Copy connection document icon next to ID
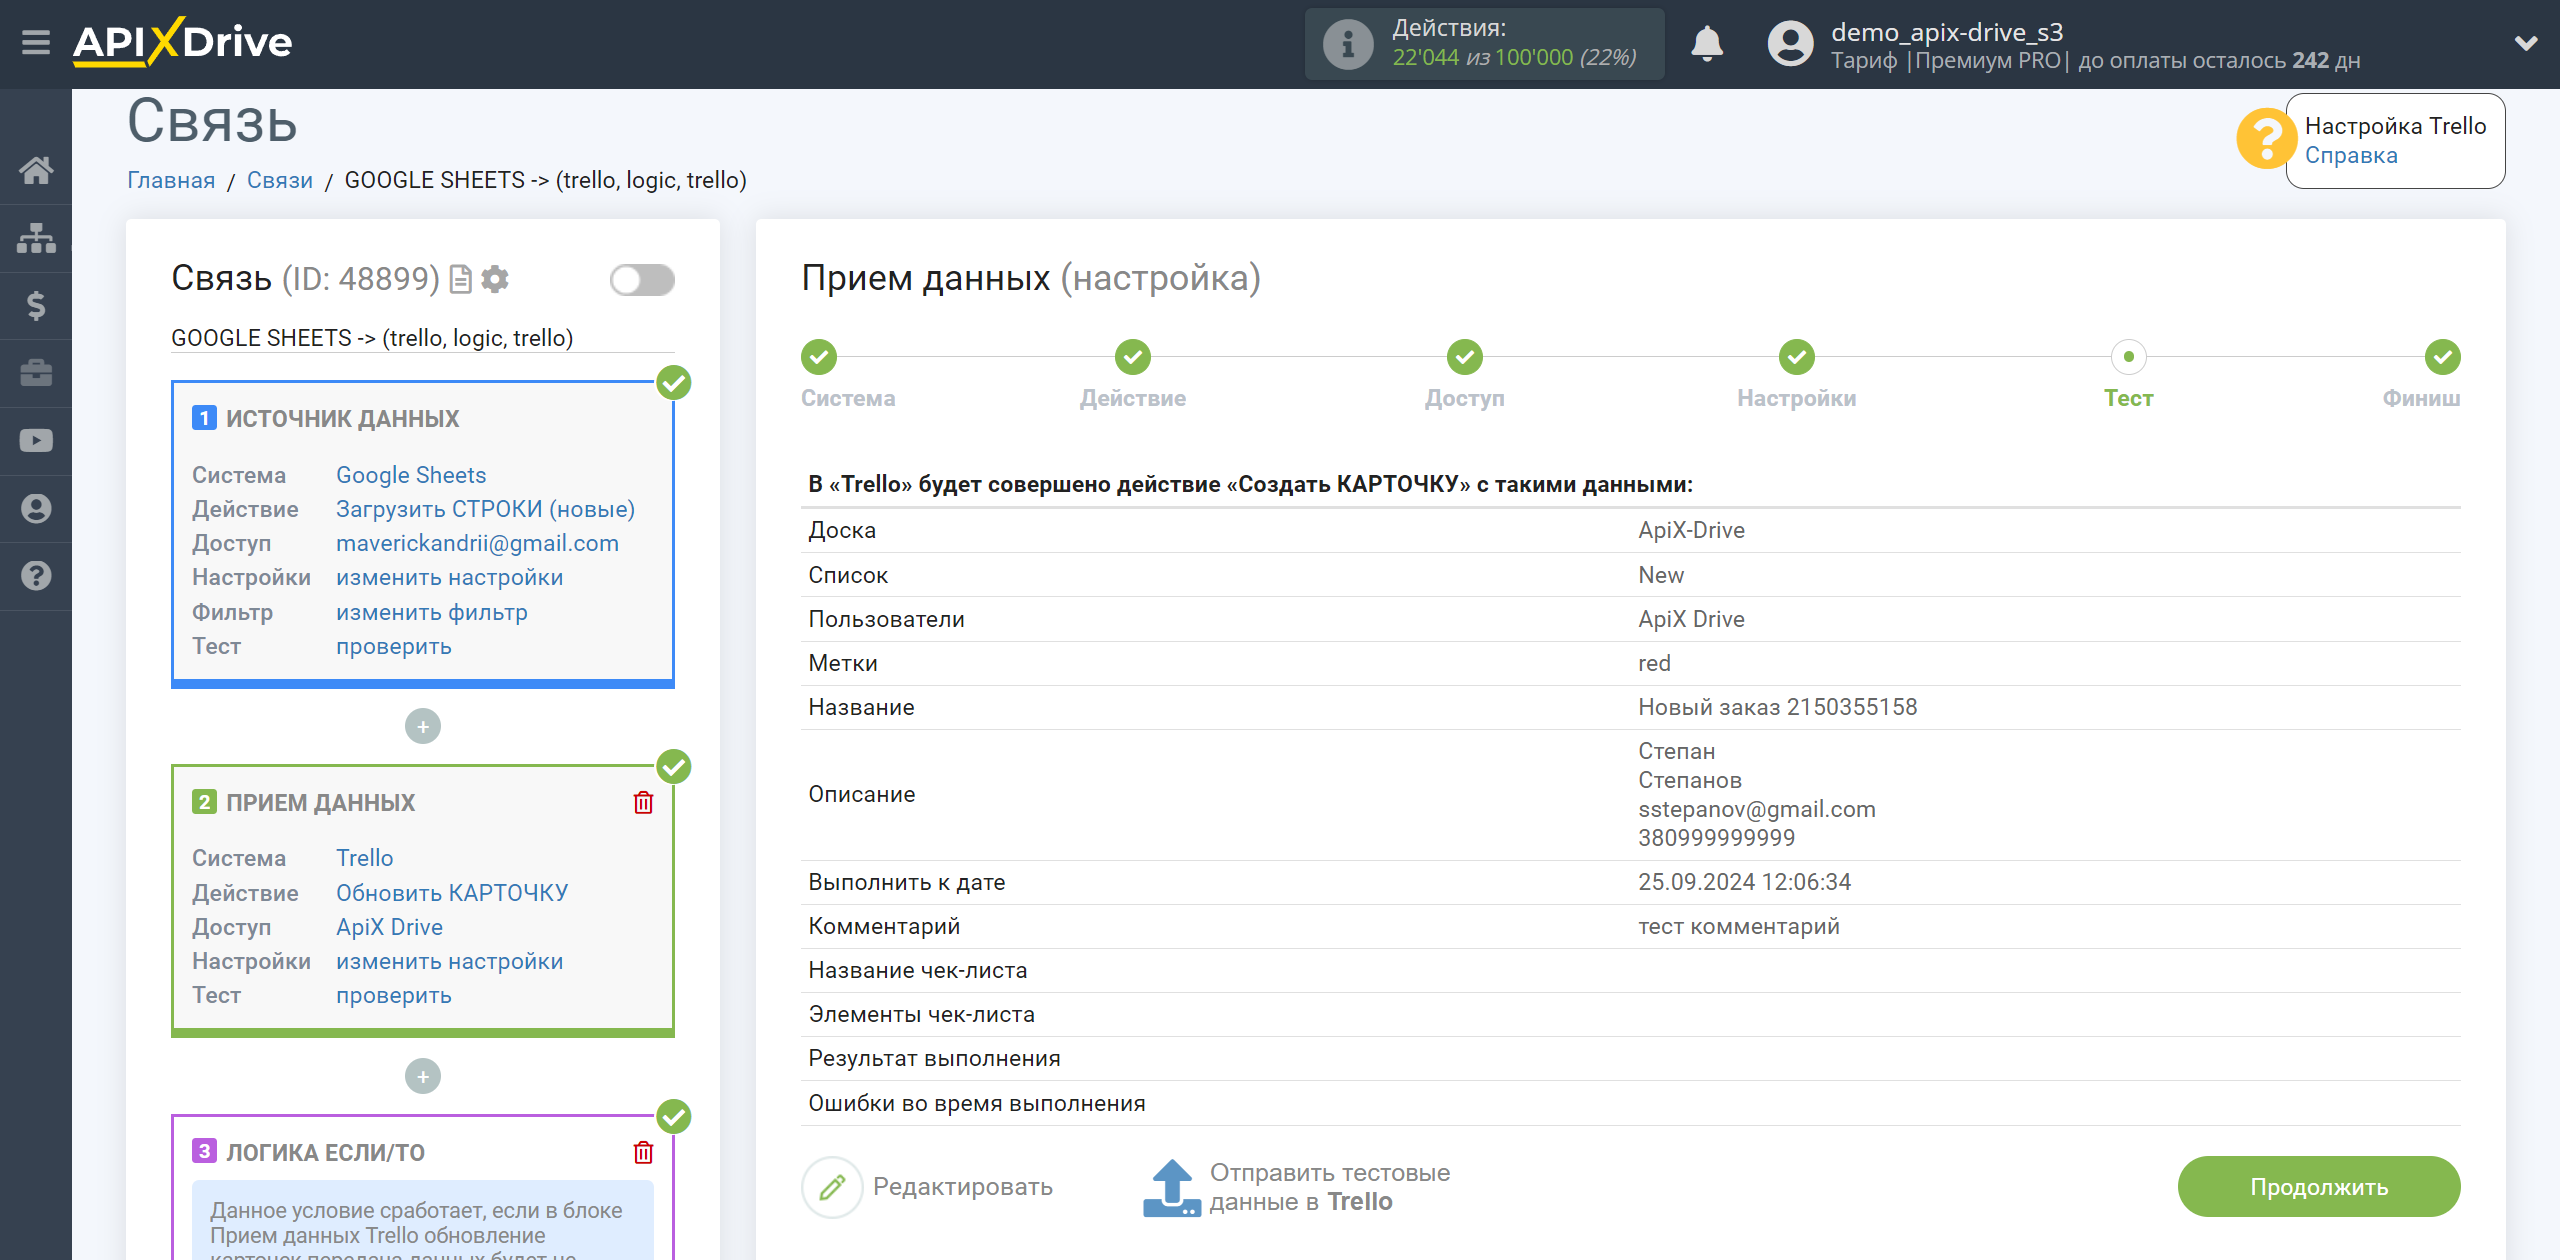Image resolution: width=2560 pixels, height=1260 pixels. 461,279
